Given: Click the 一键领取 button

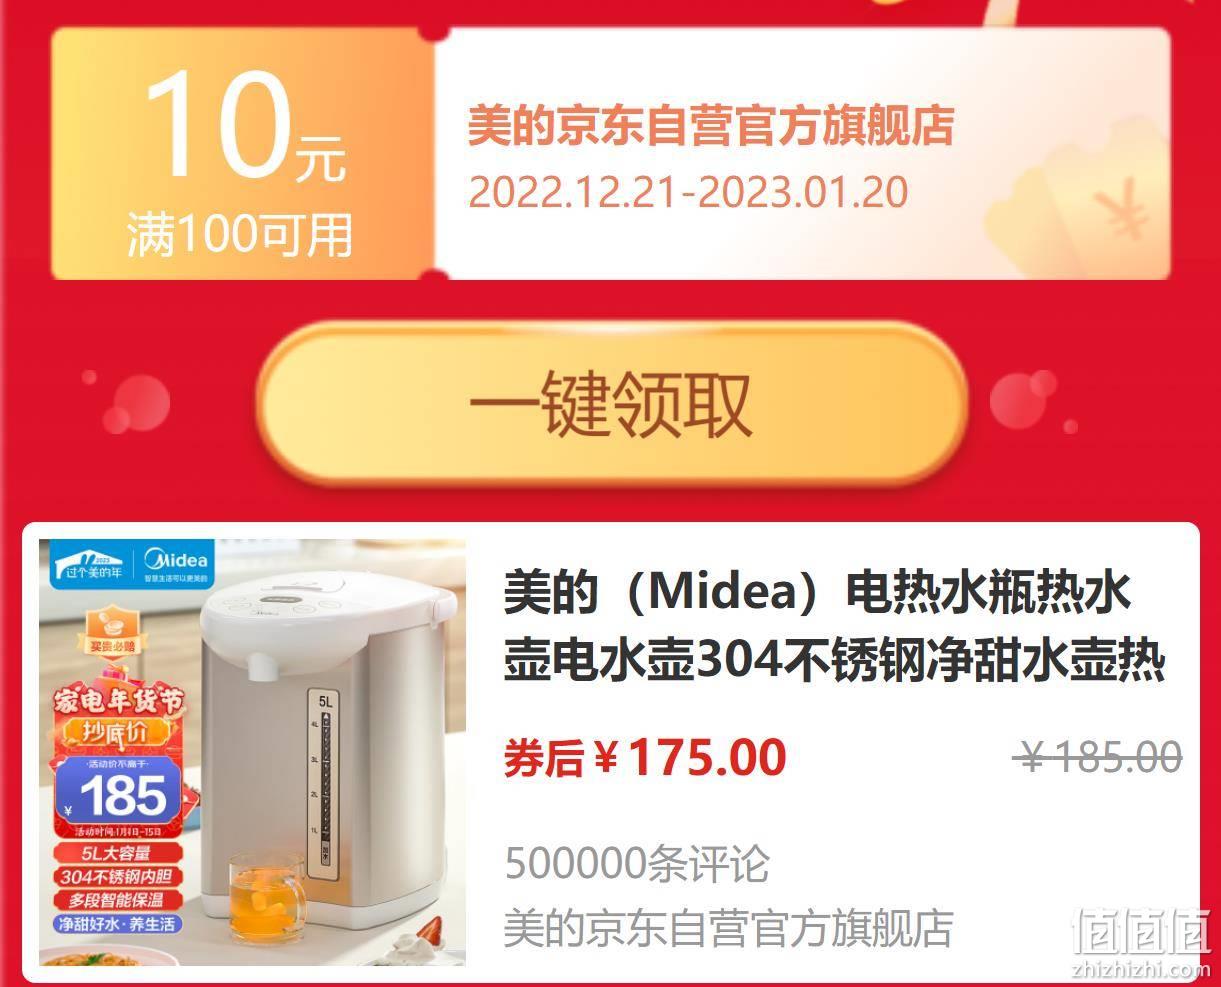Looking at the screenshot, I should [x=611, y=404].
